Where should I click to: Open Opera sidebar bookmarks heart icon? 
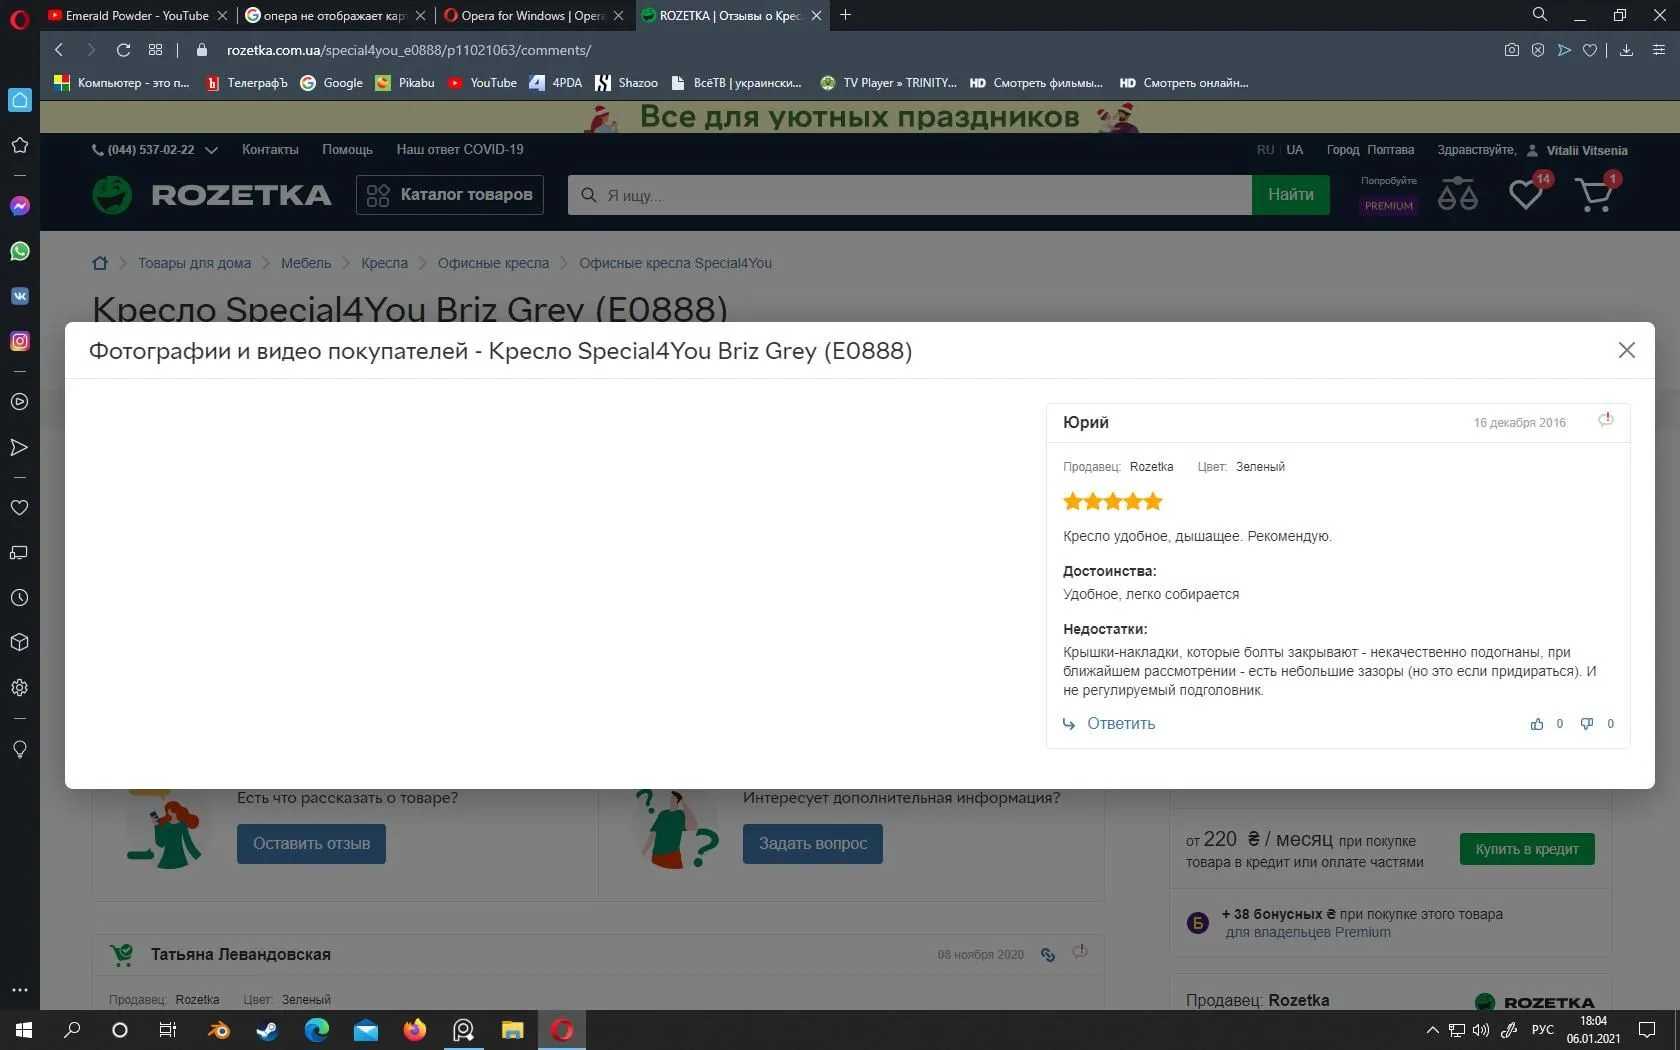[19, 507]
